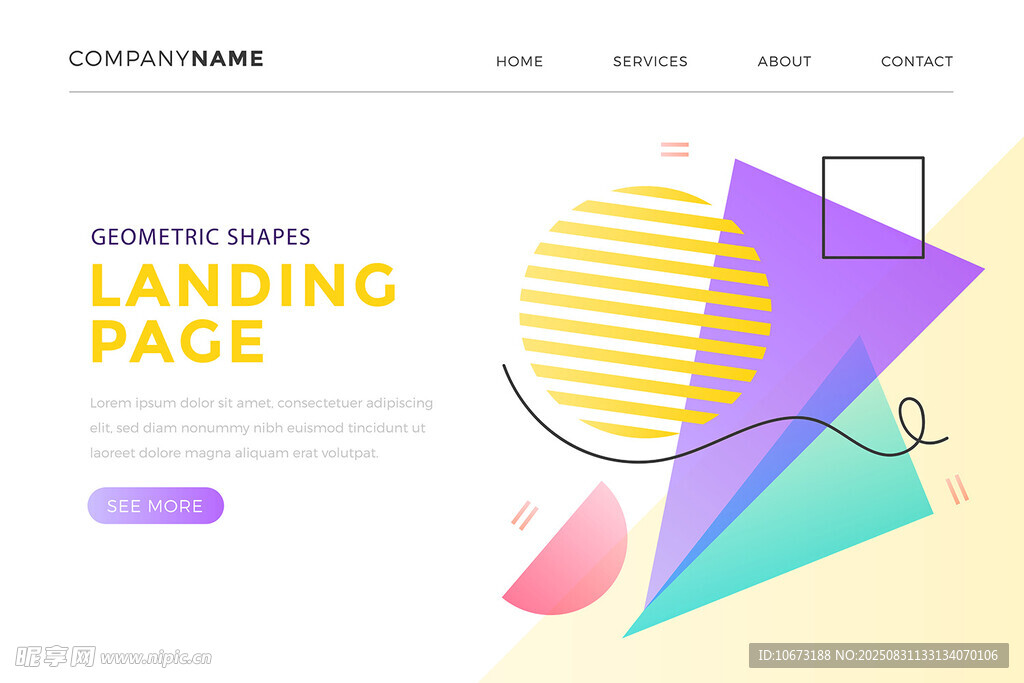Select the yellow LANDING PAGE heading

(243, 313)
